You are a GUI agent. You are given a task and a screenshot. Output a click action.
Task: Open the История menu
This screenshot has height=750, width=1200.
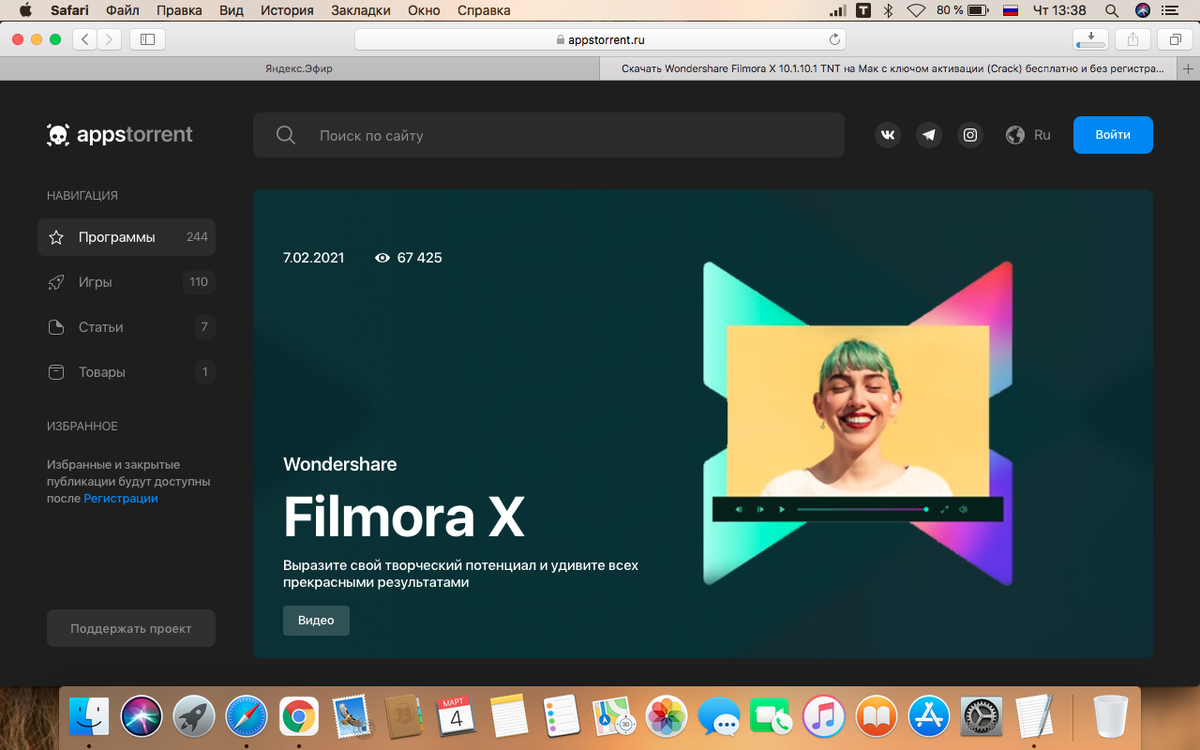click(x=287, y=10)
